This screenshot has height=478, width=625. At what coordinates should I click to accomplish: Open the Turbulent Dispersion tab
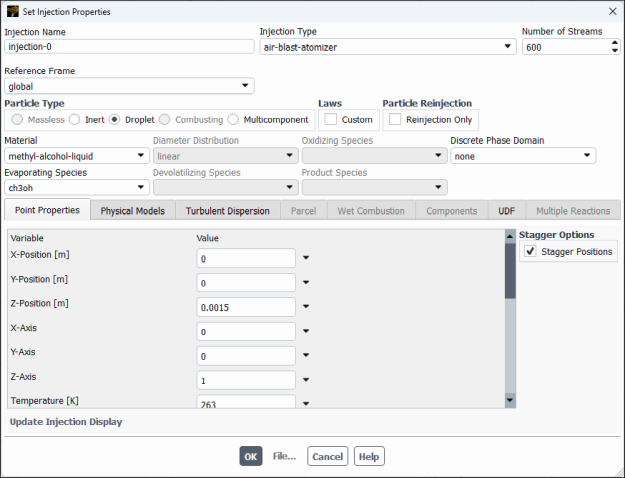[227, 211]
